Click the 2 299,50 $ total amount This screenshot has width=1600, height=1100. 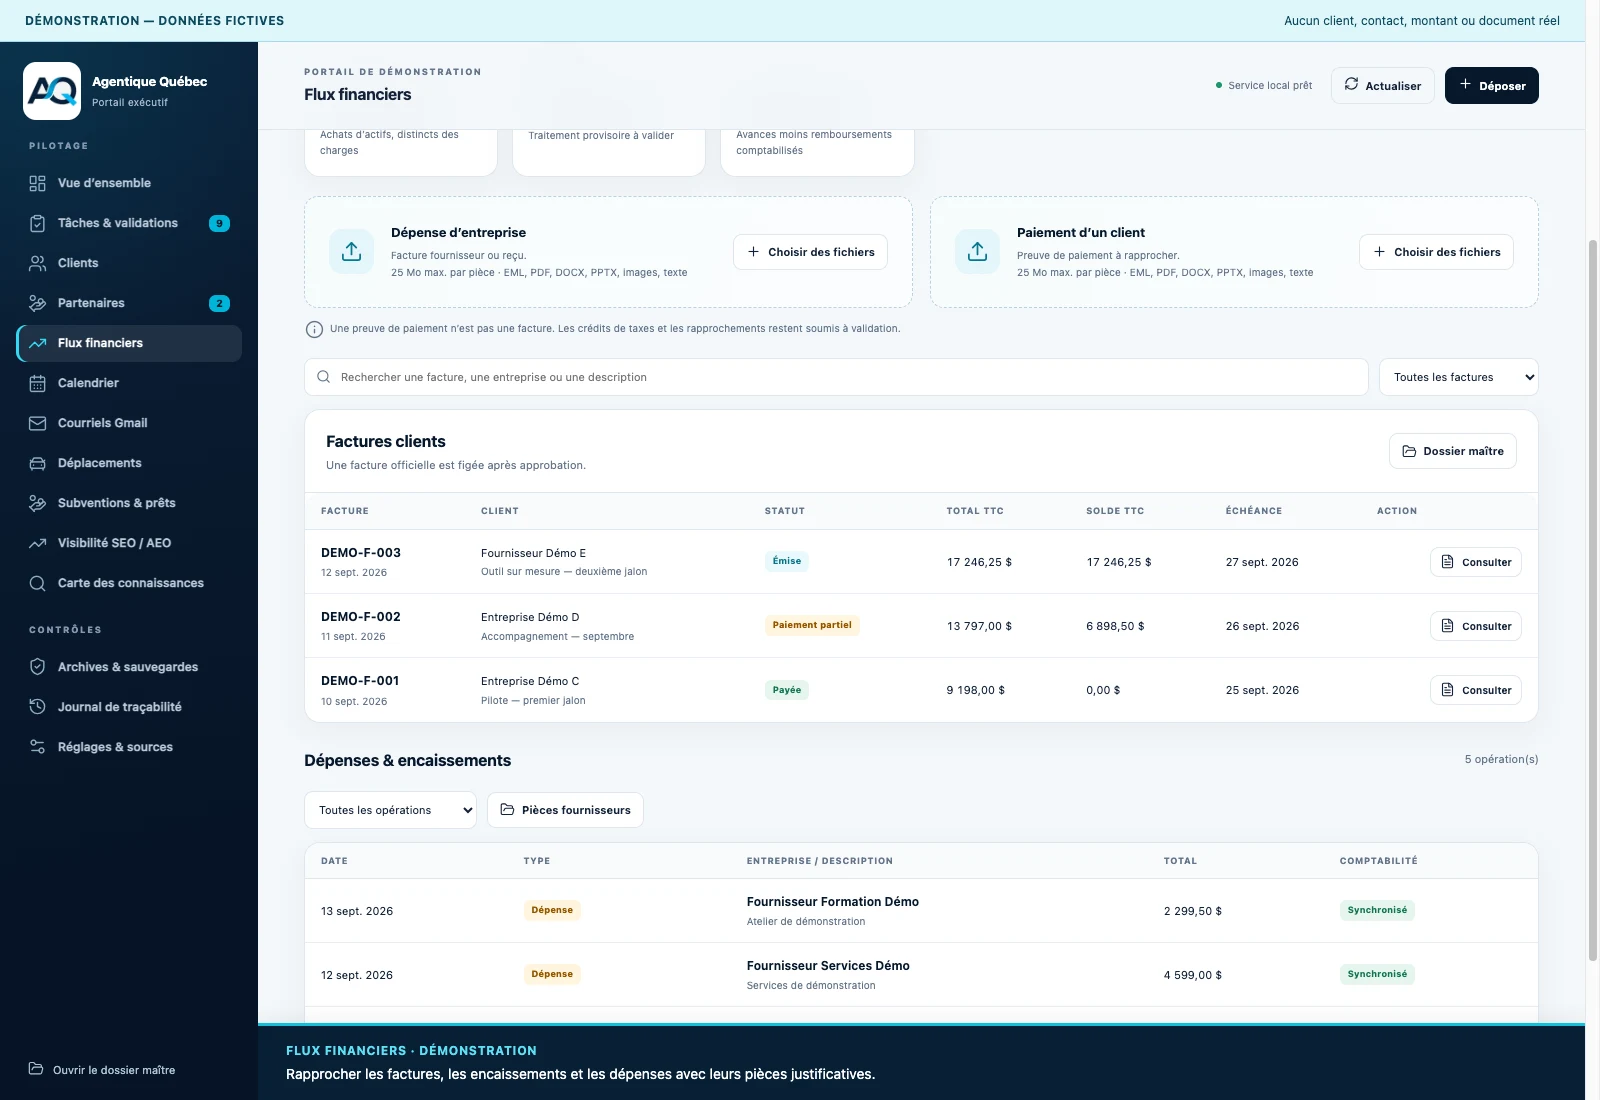(1193, 911)
